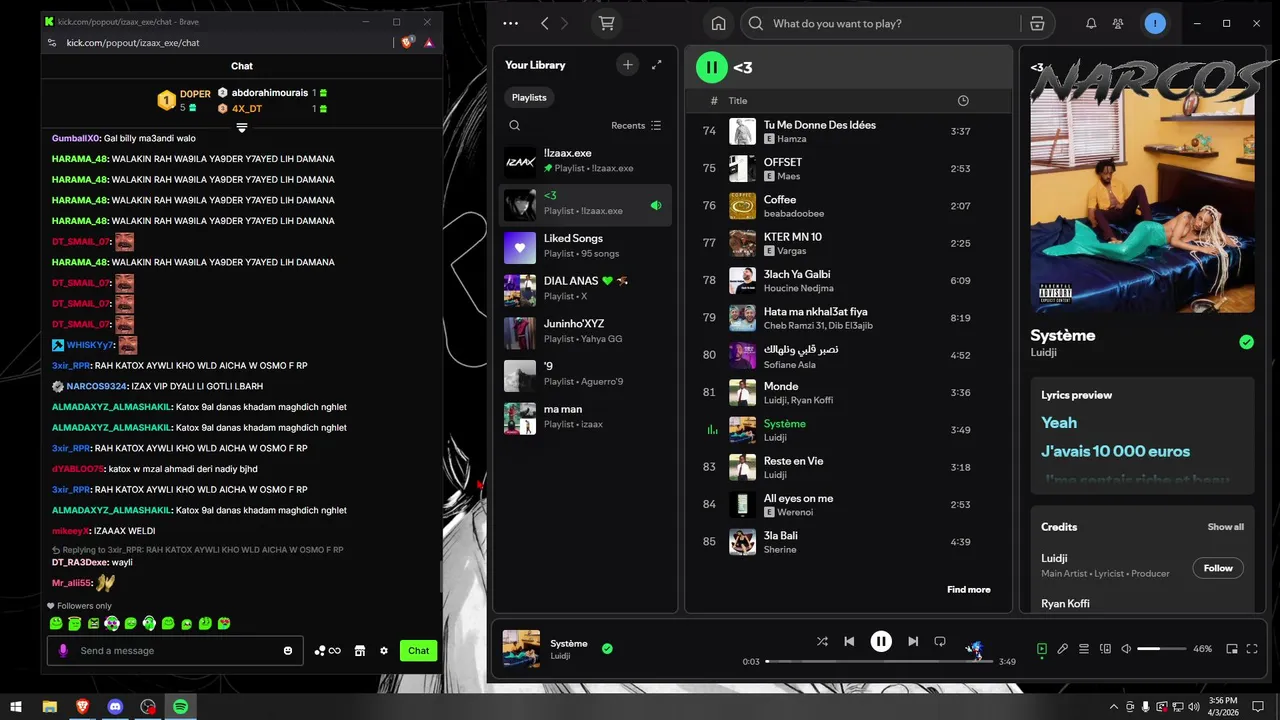
Task: Open the Kick channel points icon
Action: (327, 651)
